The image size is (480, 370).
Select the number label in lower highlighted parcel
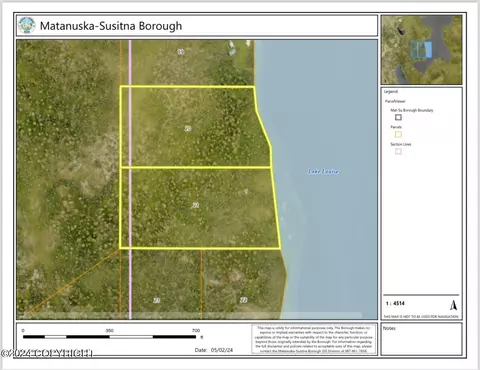(196, 205)
